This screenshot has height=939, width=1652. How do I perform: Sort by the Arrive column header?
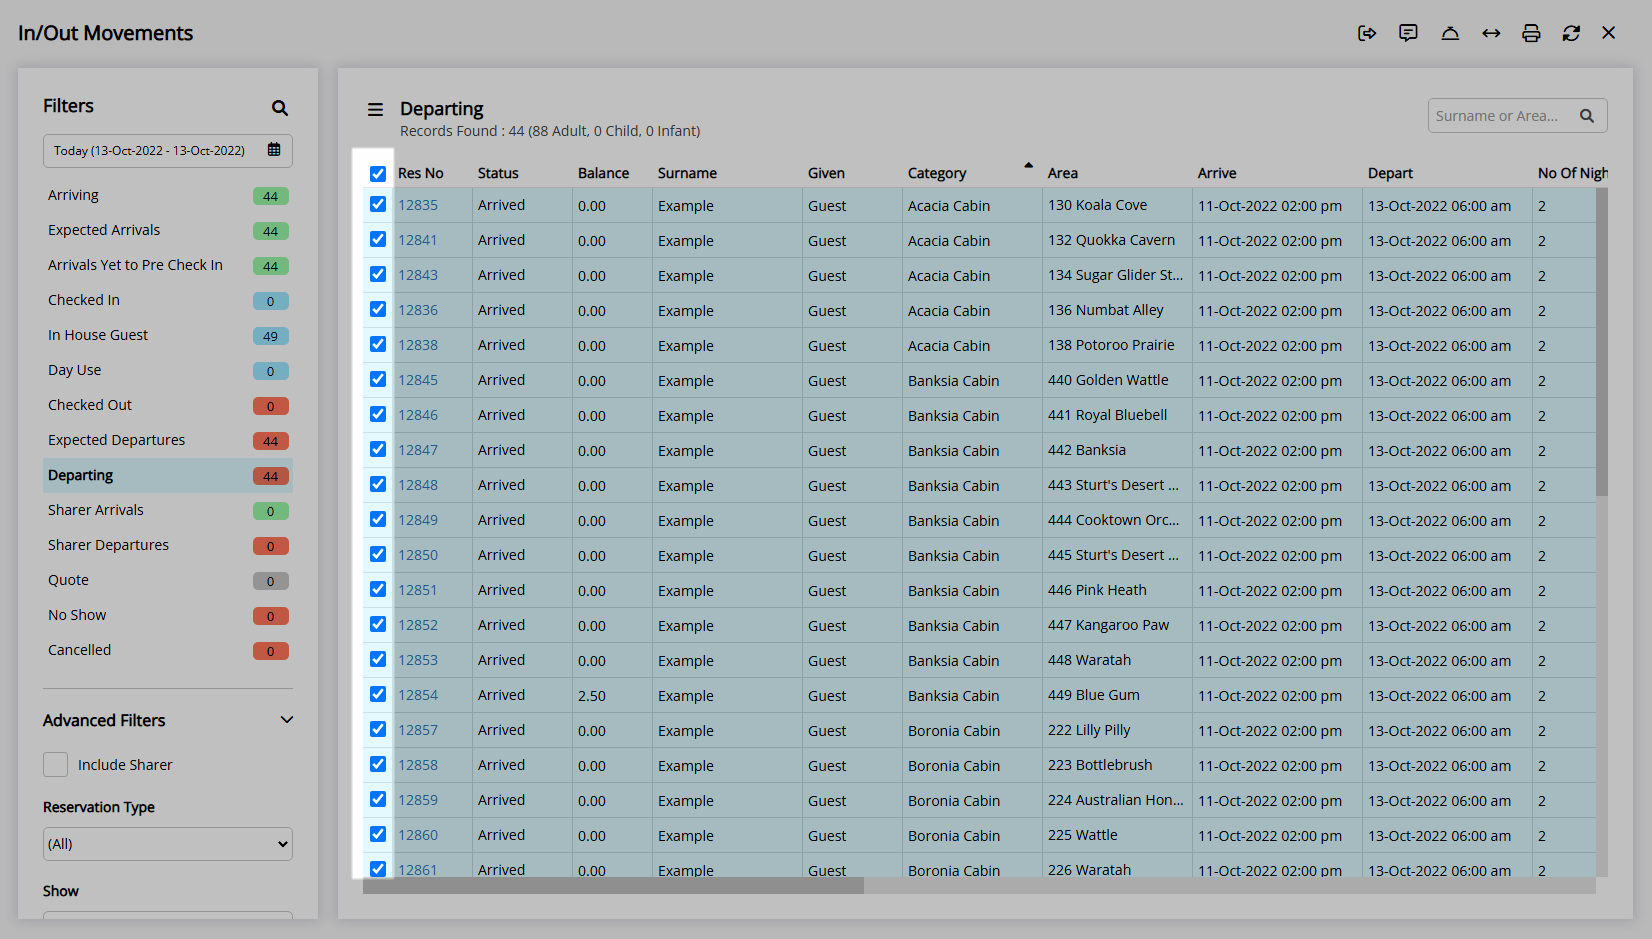point(1217,173)
